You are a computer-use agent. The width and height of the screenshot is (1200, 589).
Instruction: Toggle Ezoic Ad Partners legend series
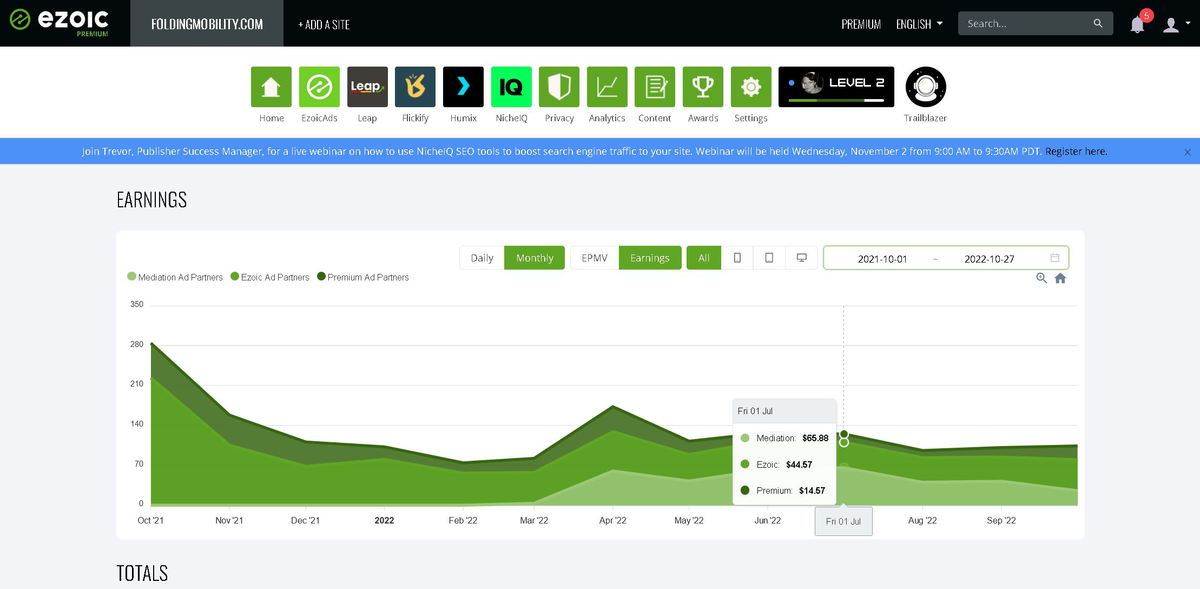[x=270, y=277]
